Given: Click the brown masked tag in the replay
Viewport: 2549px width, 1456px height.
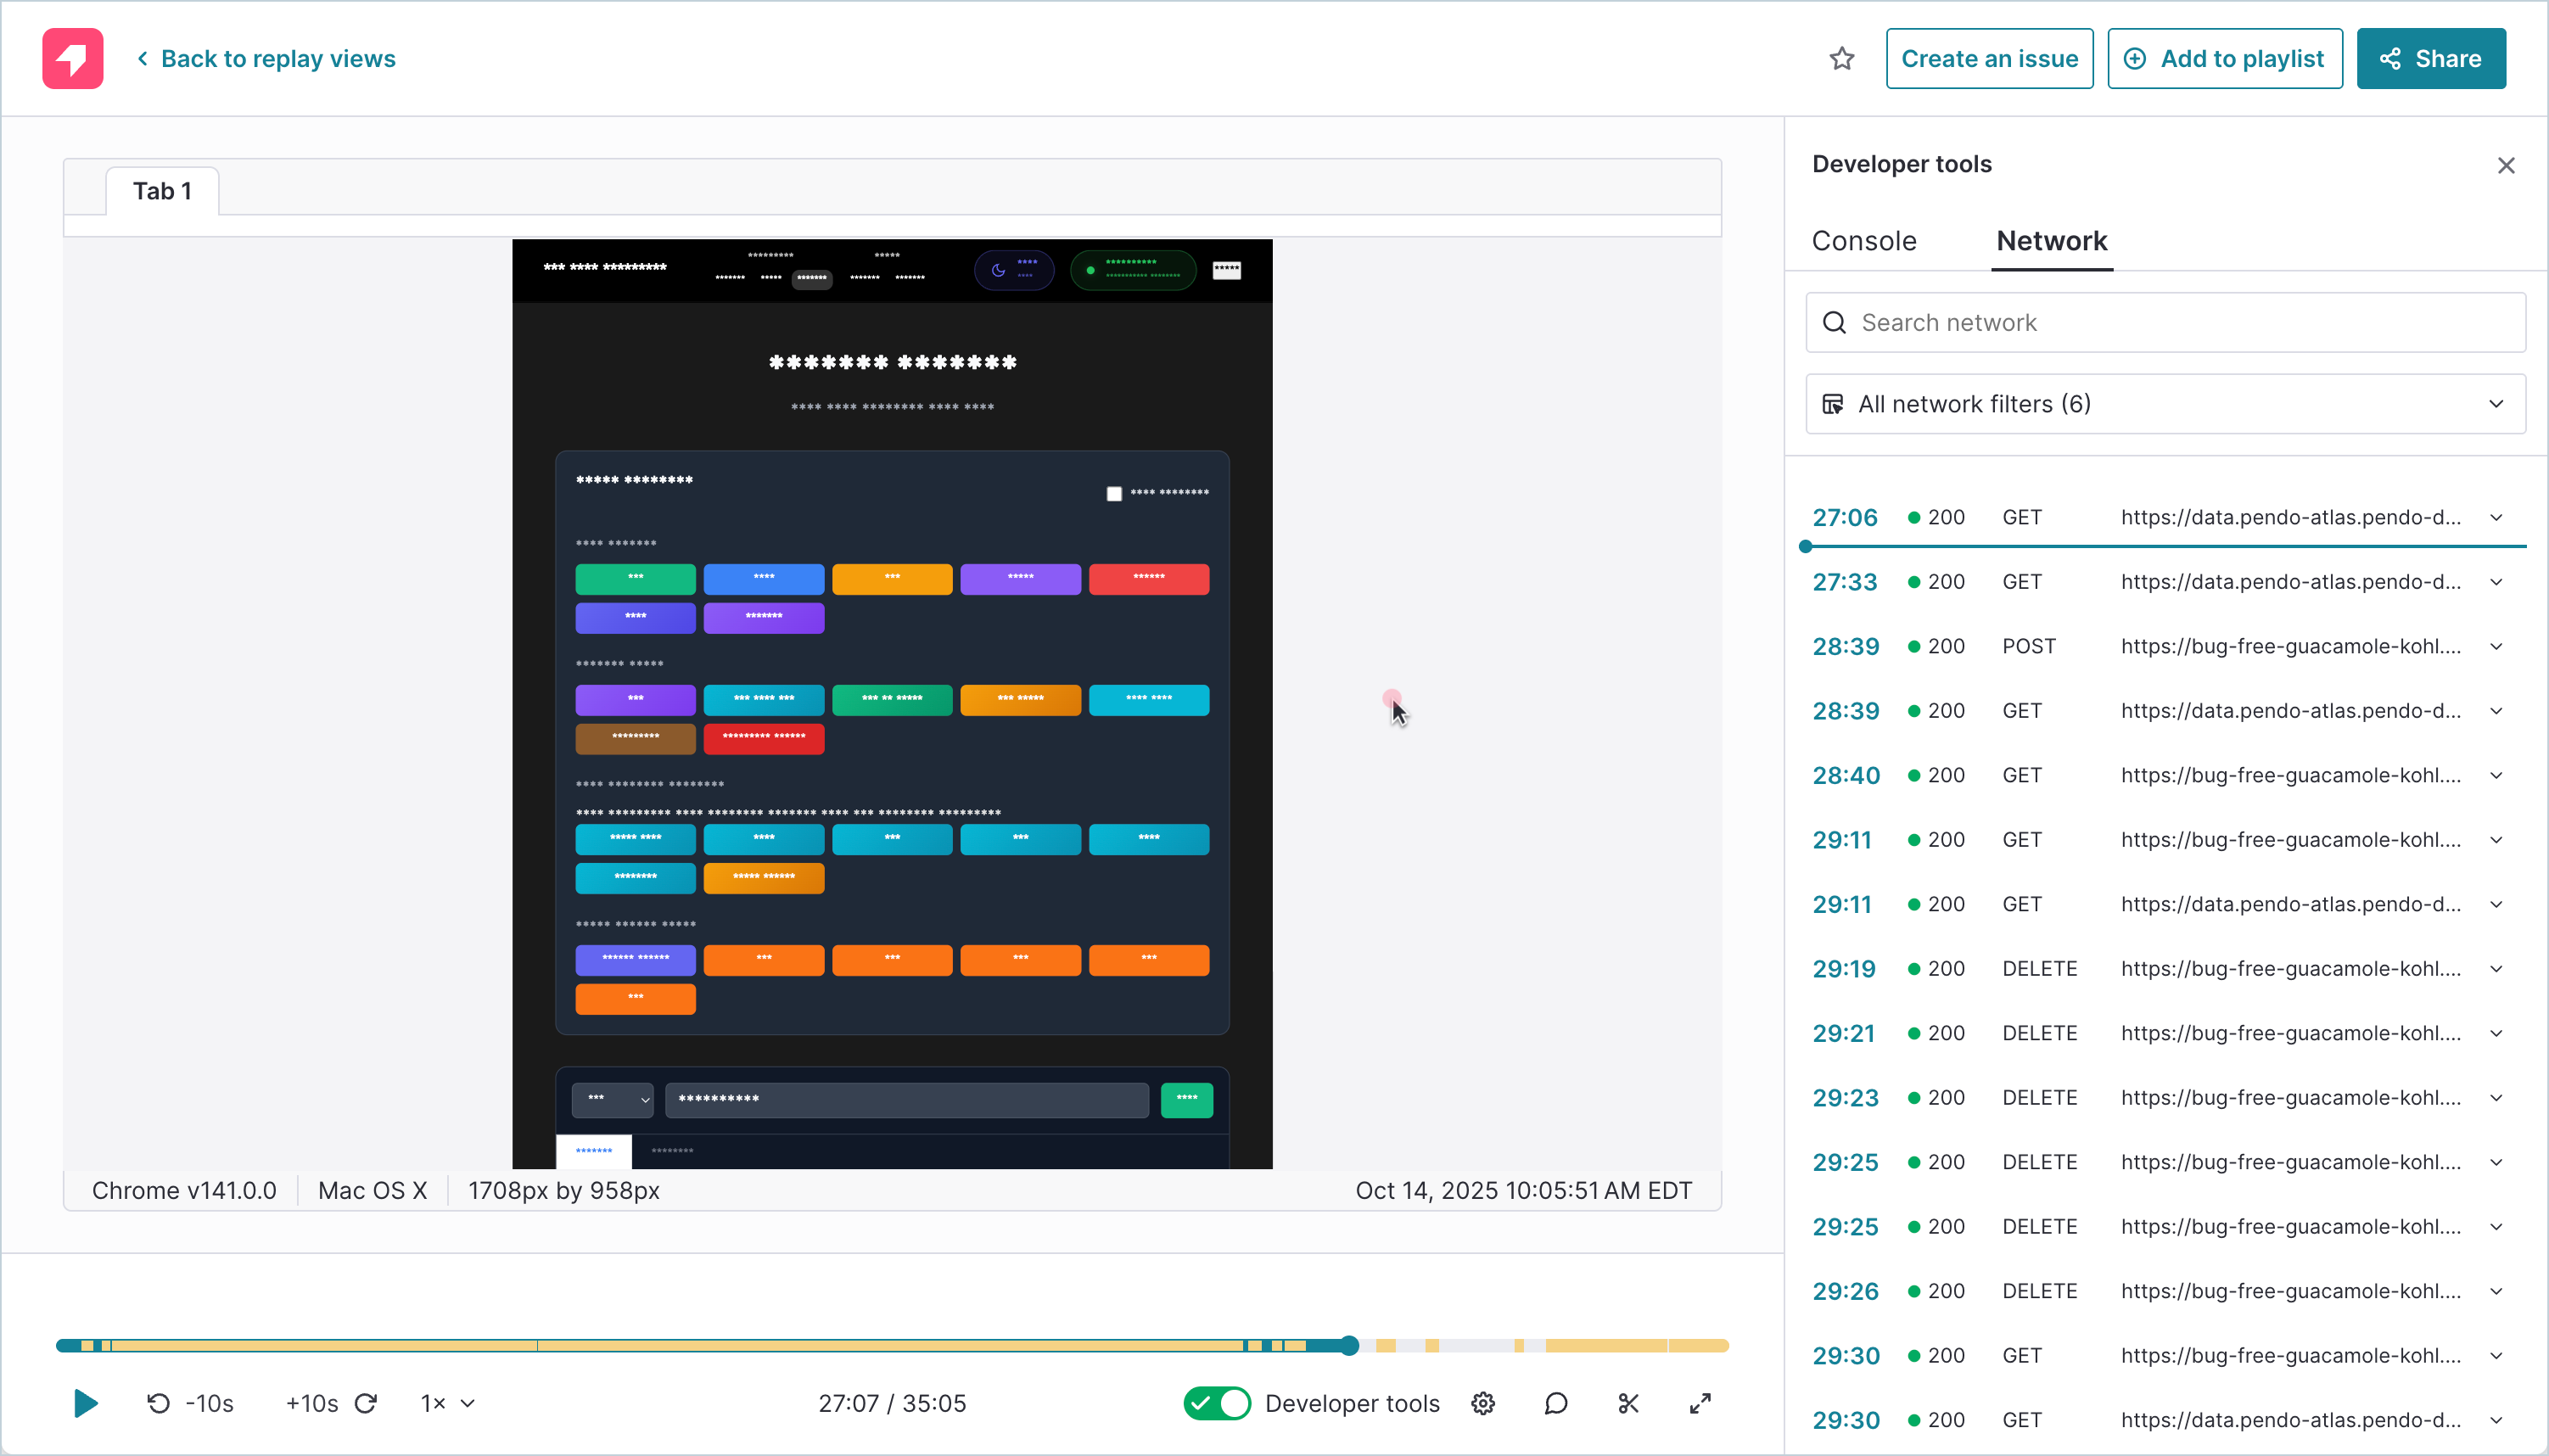Looking at the screenshot, I should (635, 738).
